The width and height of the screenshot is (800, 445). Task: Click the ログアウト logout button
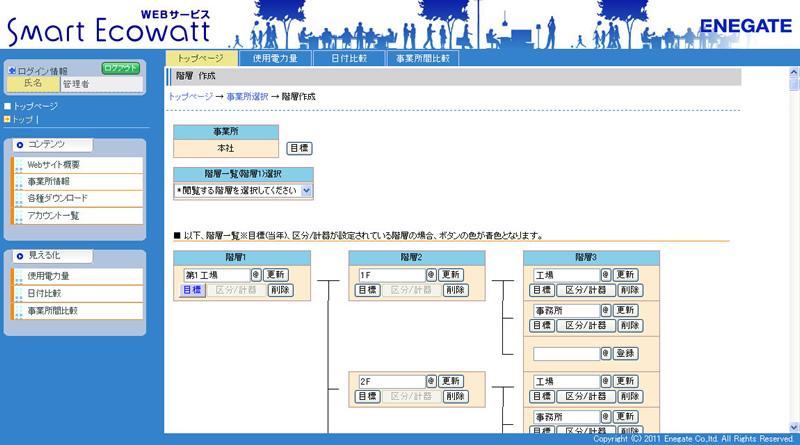click(120, 68)
